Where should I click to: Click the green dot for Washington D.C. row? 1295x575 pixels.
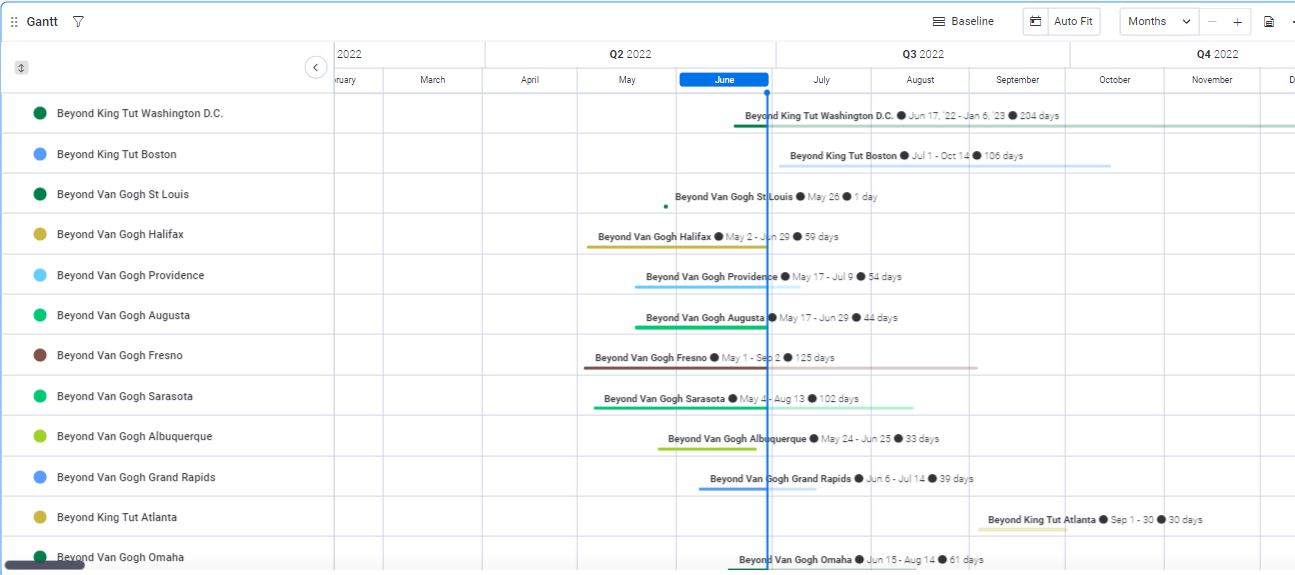coord(40,113)
